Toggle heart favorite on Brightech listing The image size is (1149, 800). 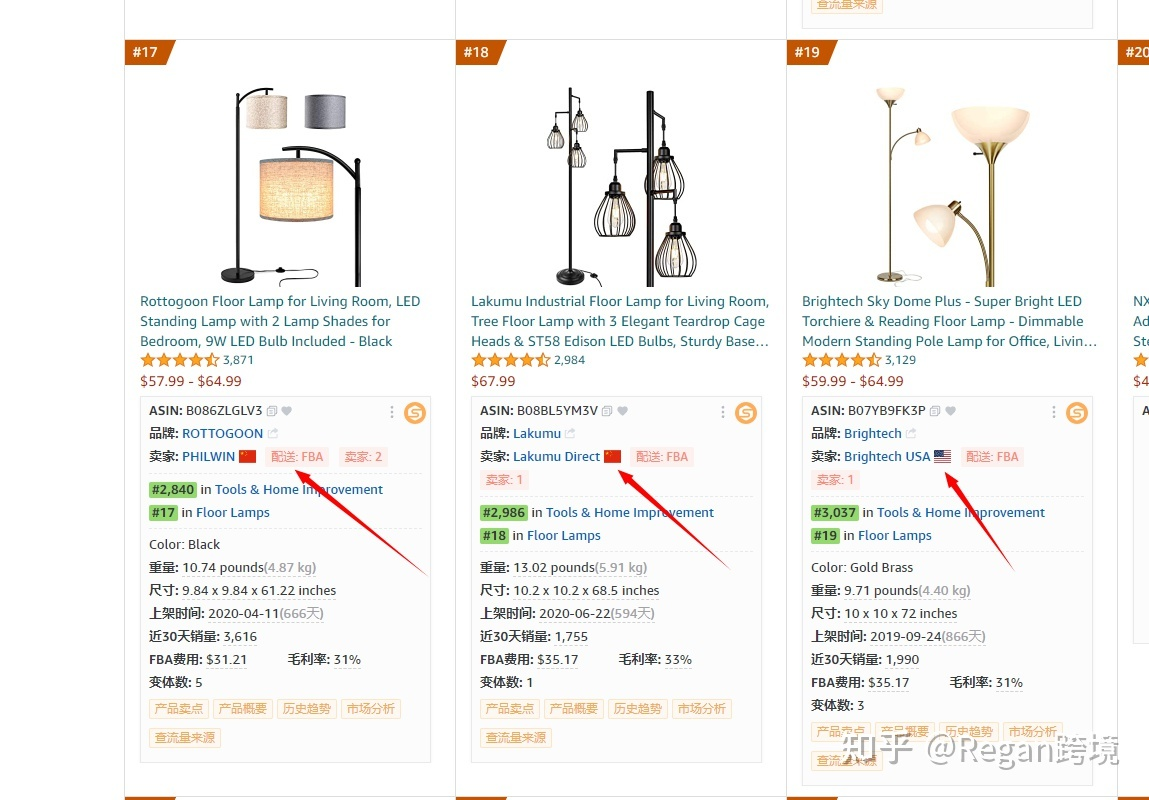951,411
